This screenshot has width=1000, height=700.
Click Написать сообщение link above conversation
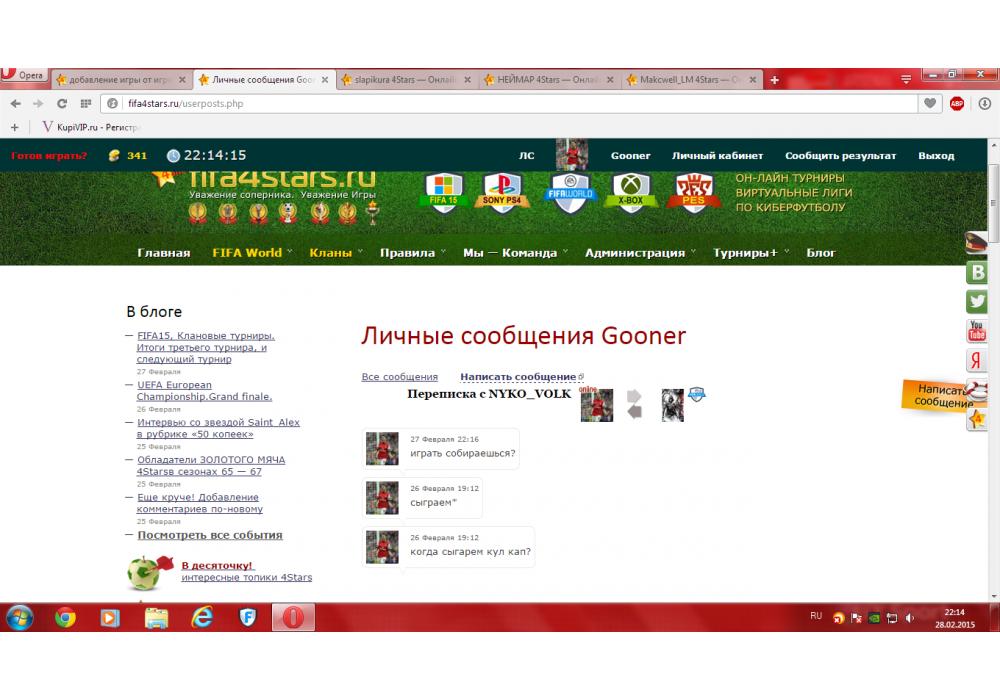[x=518, y=377]
